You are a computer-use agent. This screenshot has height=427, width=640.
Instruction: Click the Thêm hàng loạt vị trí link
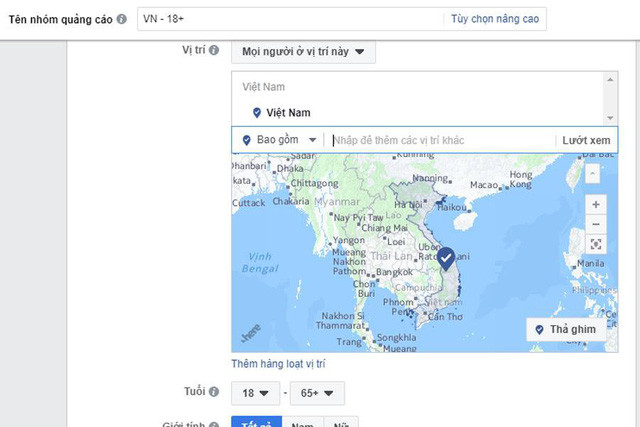(278, 363)
